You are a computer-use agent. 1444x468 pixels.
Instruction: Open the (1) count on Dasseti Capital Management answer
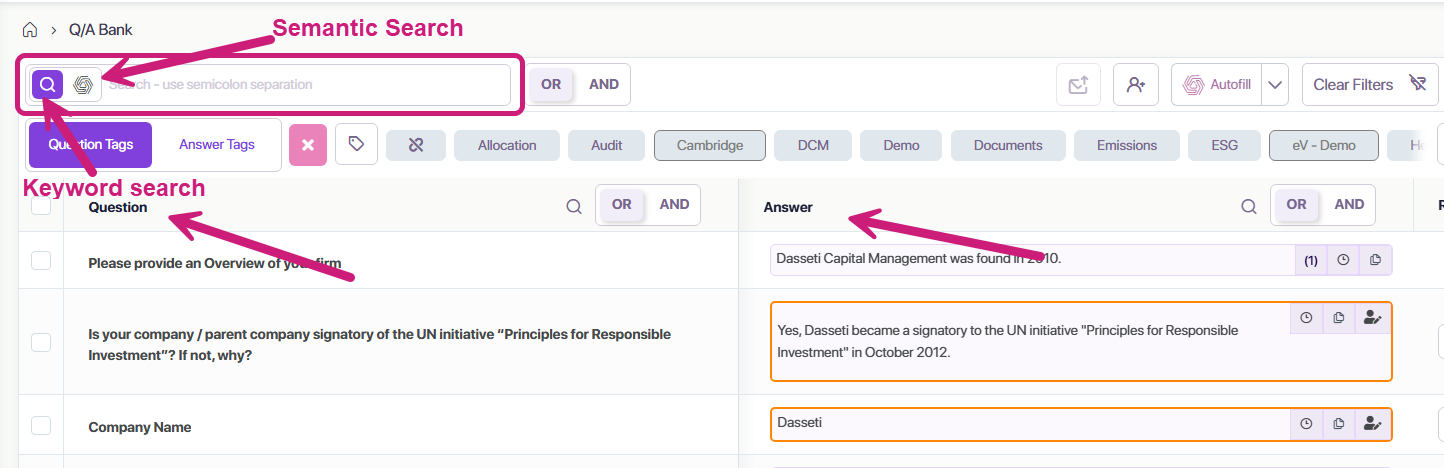click(x=1311, y=260)
